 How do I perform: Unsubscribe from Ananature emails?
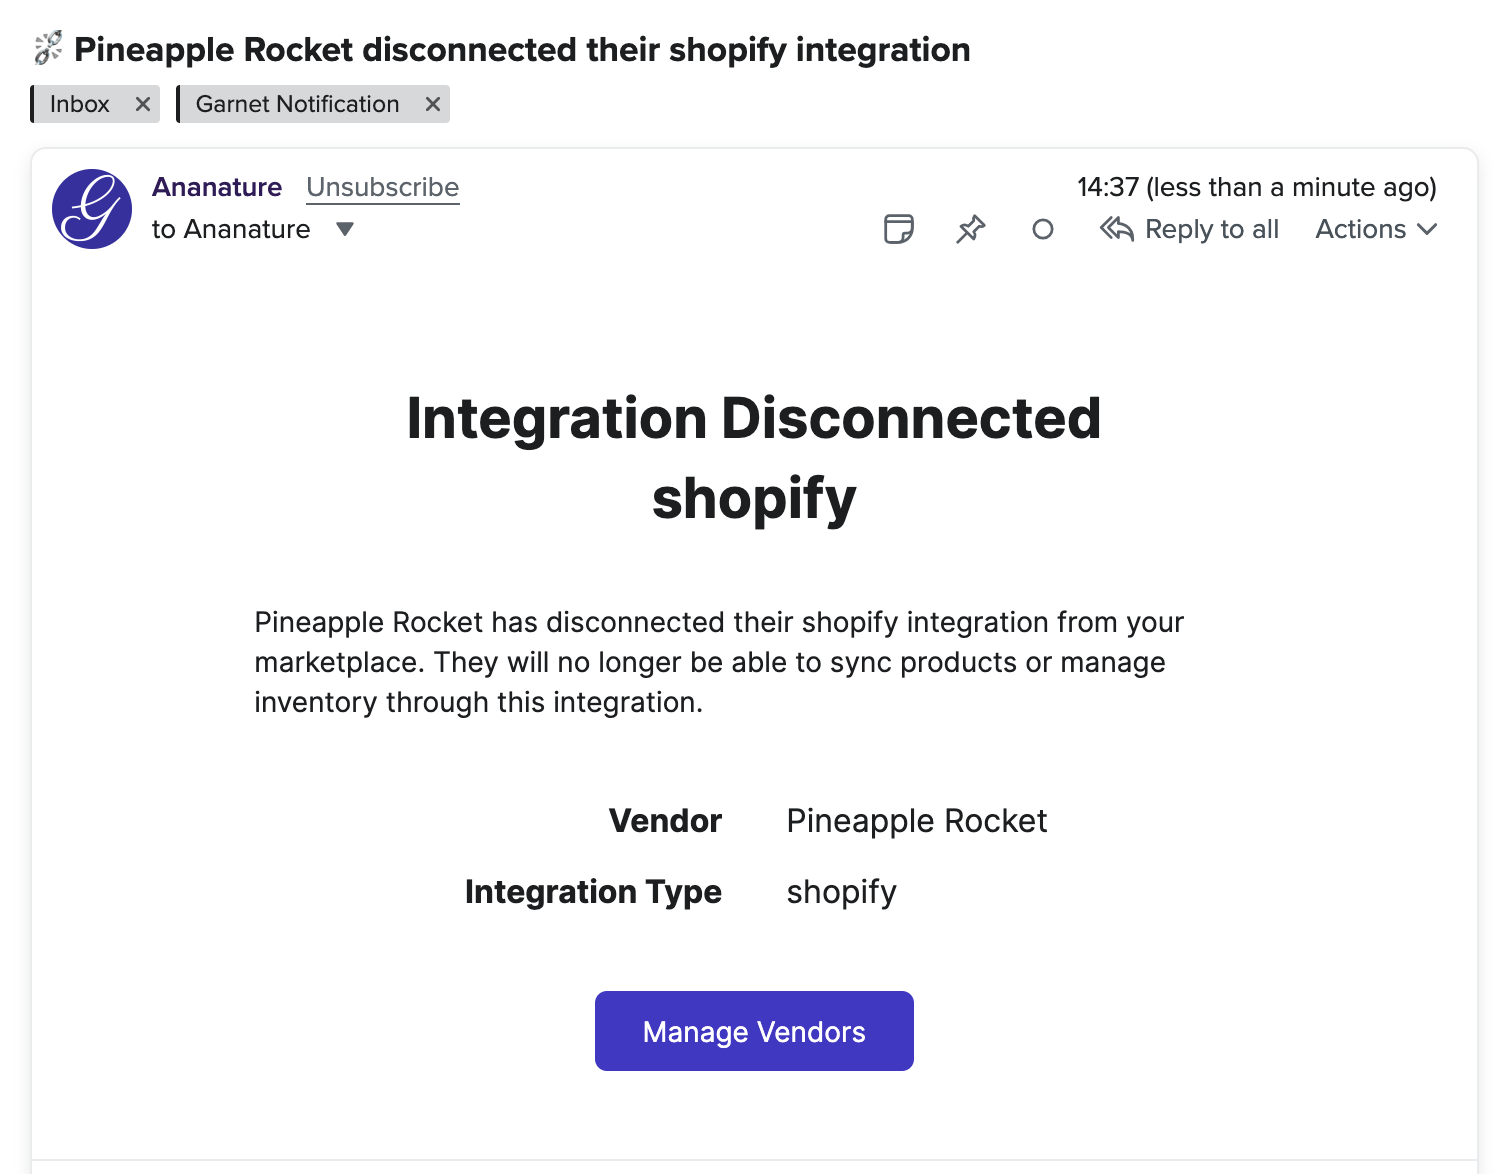pos(382,187)
